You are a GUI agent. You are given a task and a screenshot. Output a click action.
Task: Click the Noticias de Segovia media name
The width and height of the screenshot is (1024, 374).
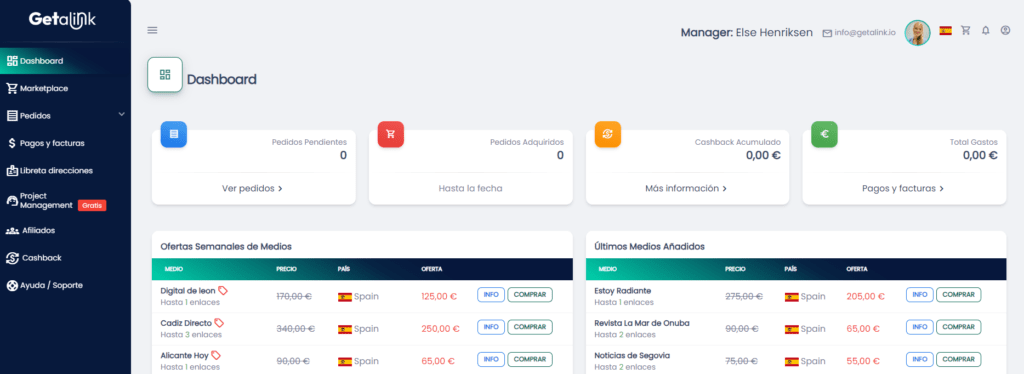click(x=632, y=356)
